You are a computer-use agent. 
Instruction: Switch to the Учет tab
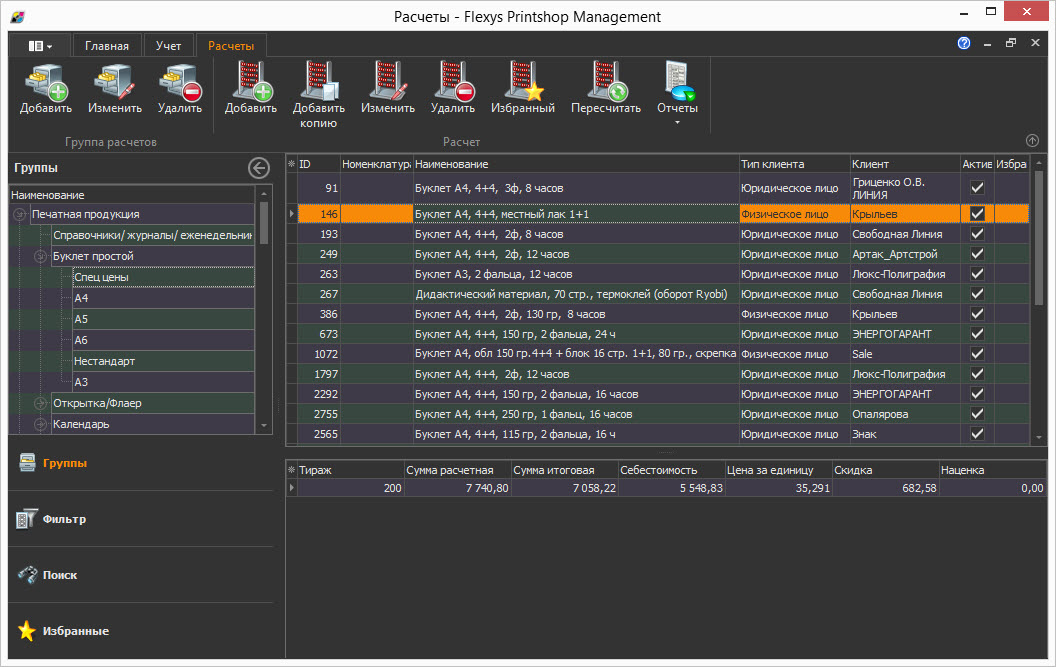[168, 46]
